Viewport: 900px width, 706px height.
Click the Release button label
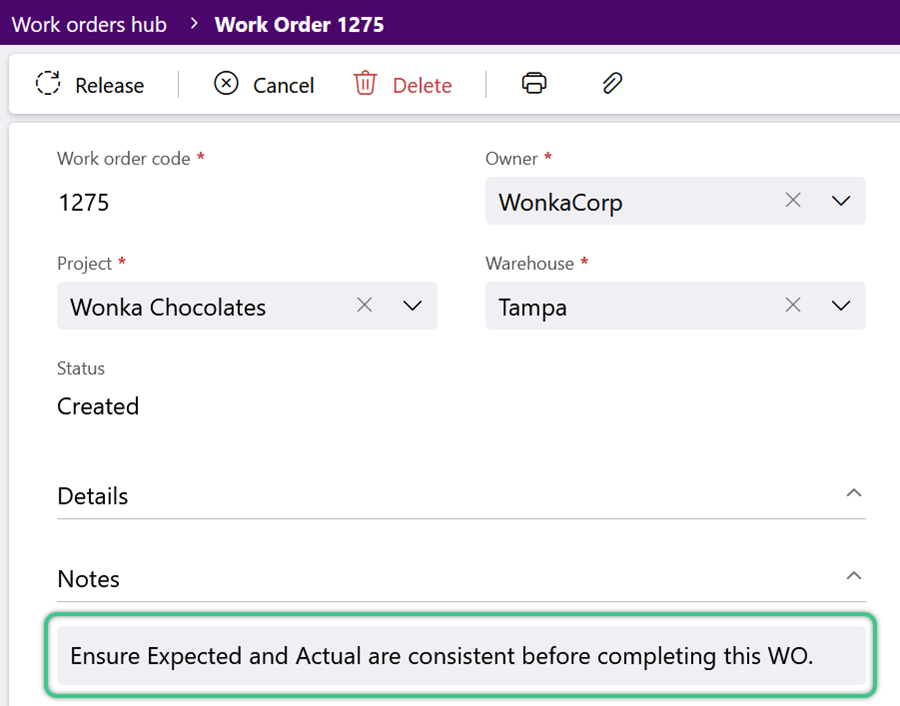pyautogui.click(x=110, y=86)
